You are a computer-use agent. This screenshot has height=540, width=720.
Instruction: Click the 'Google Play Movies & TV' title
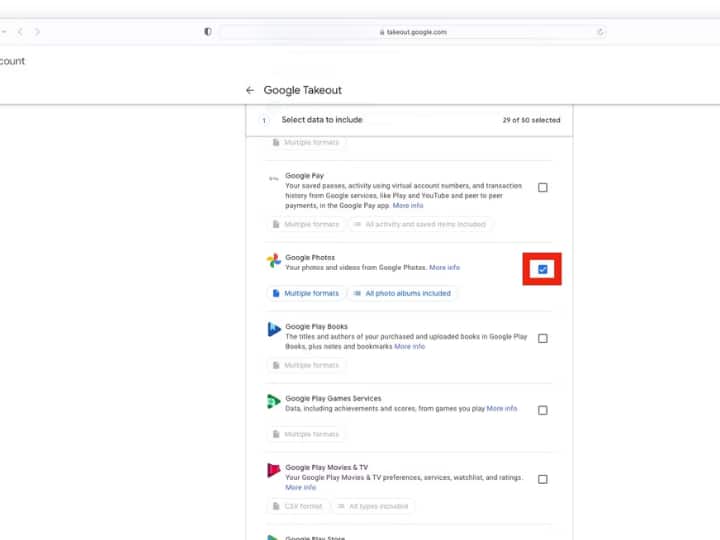[x=326, y=467]
